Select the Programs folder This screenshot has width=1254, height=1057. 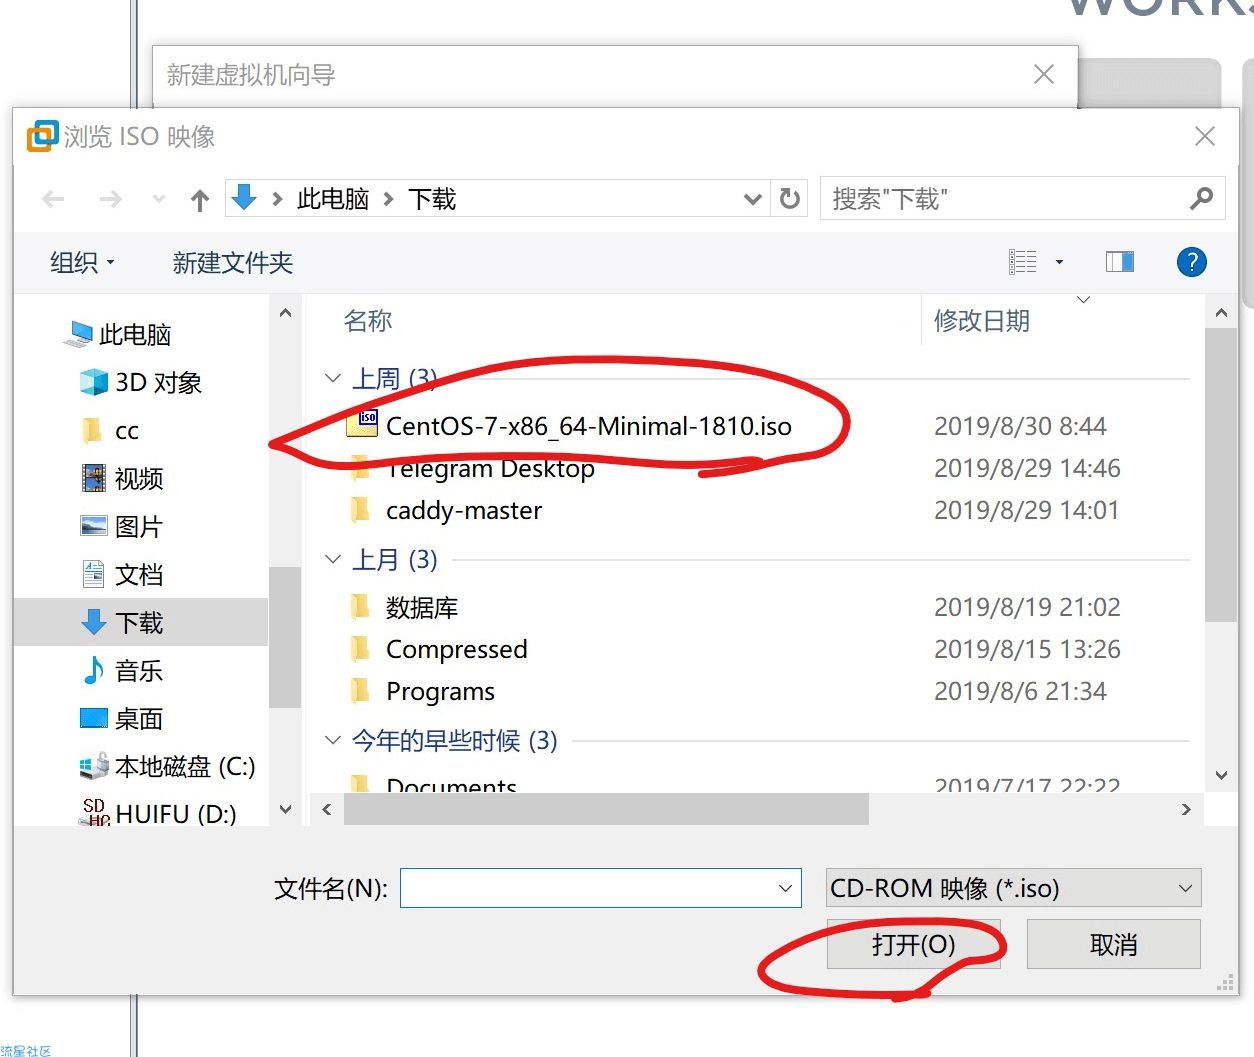(x=441, y=691)
